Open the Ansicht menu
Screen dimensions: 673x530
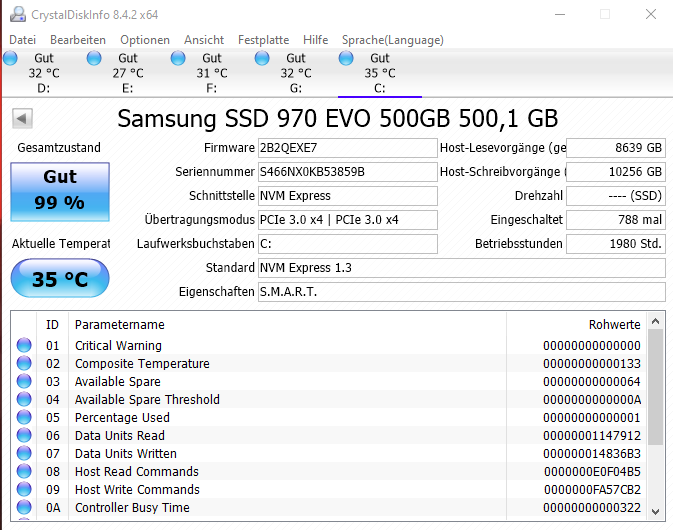tap(204, 40)
